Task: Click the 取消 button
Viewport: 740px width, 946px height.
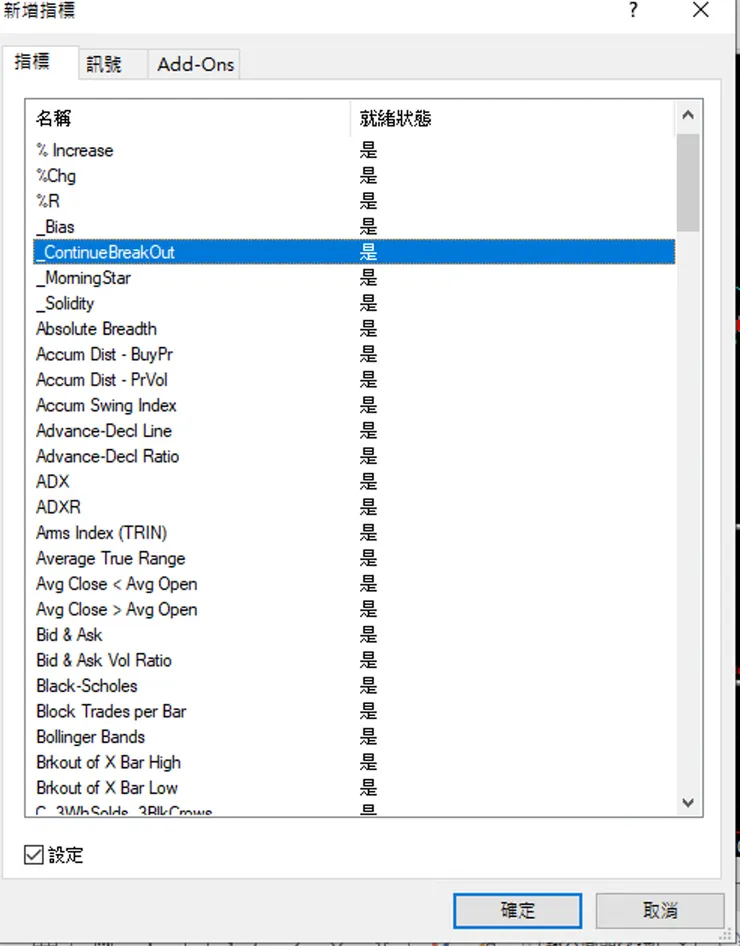Action: click(659, 910)
